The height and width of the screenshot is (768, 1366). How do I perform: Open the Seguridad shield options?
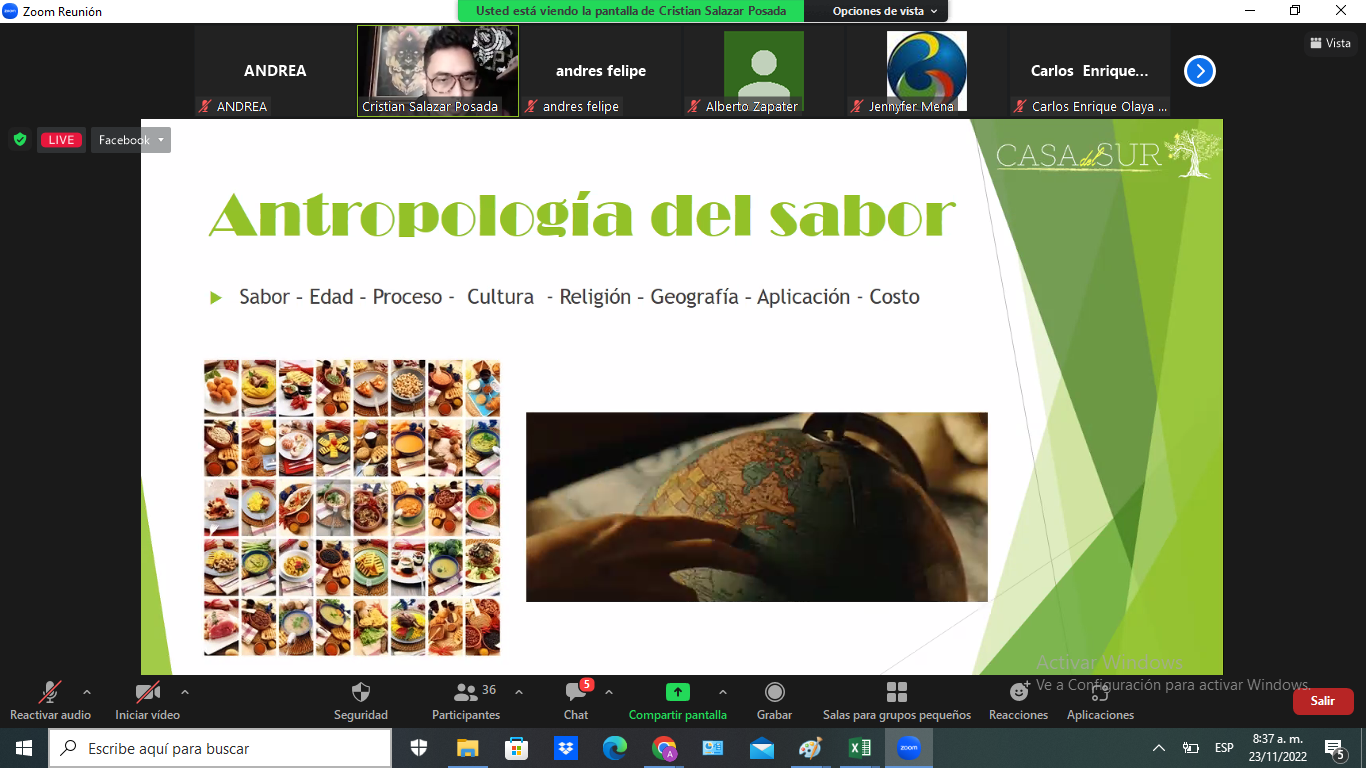(x=361, y=701)
